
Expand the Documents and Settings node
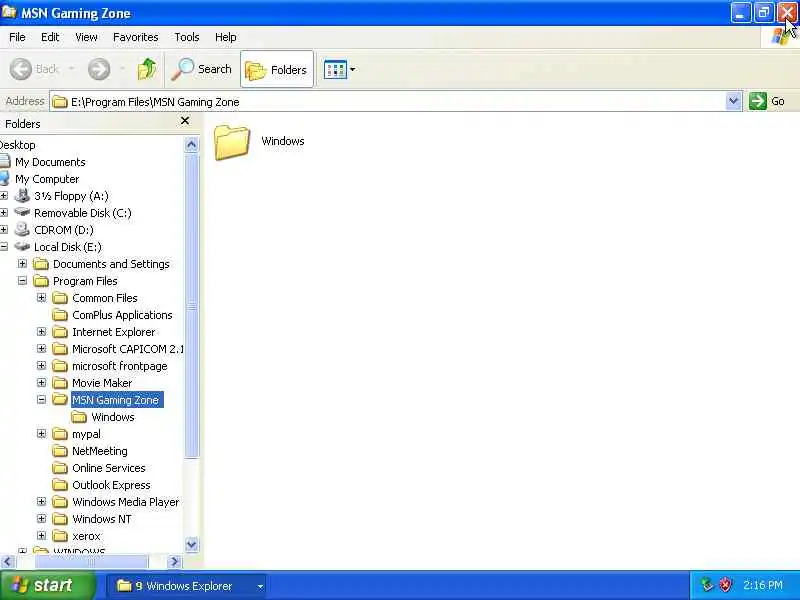(22, 264)
